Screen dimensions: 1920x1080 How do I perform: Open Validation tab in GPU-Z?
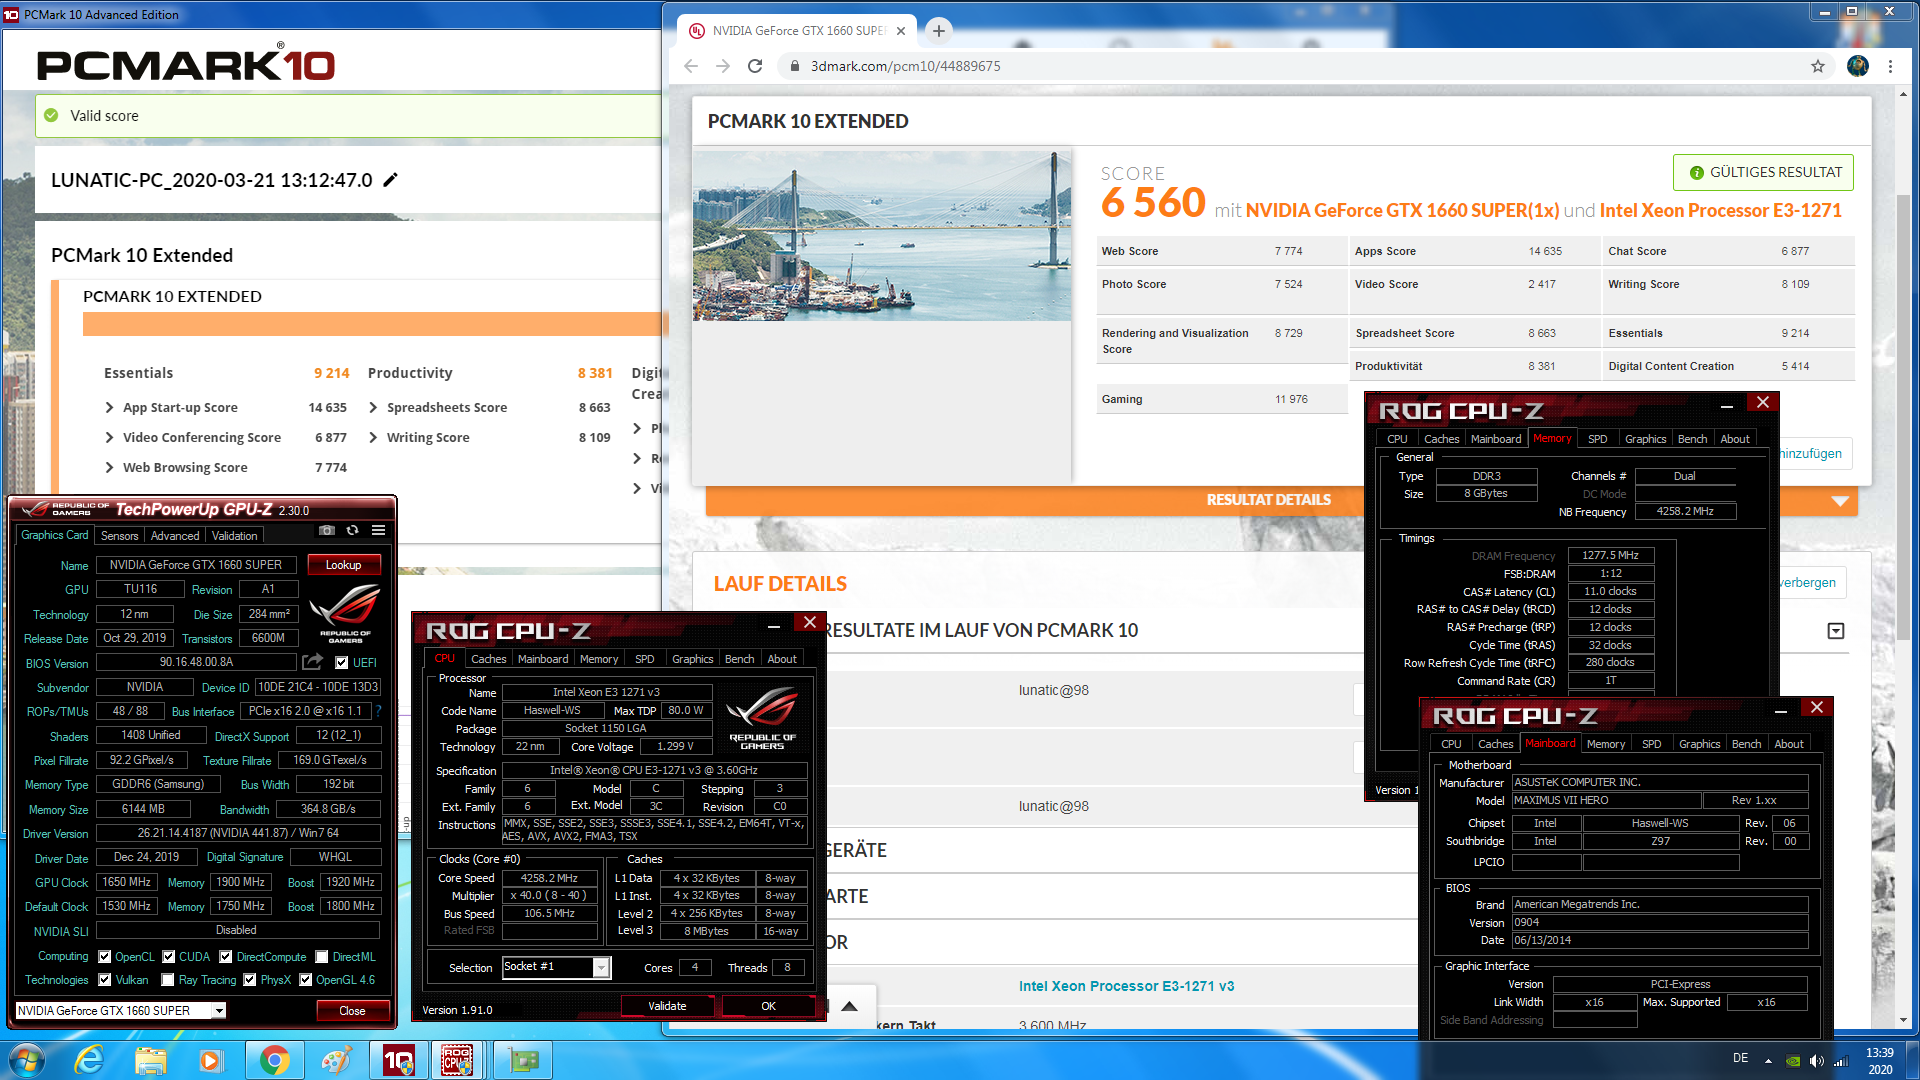point(235,535)
